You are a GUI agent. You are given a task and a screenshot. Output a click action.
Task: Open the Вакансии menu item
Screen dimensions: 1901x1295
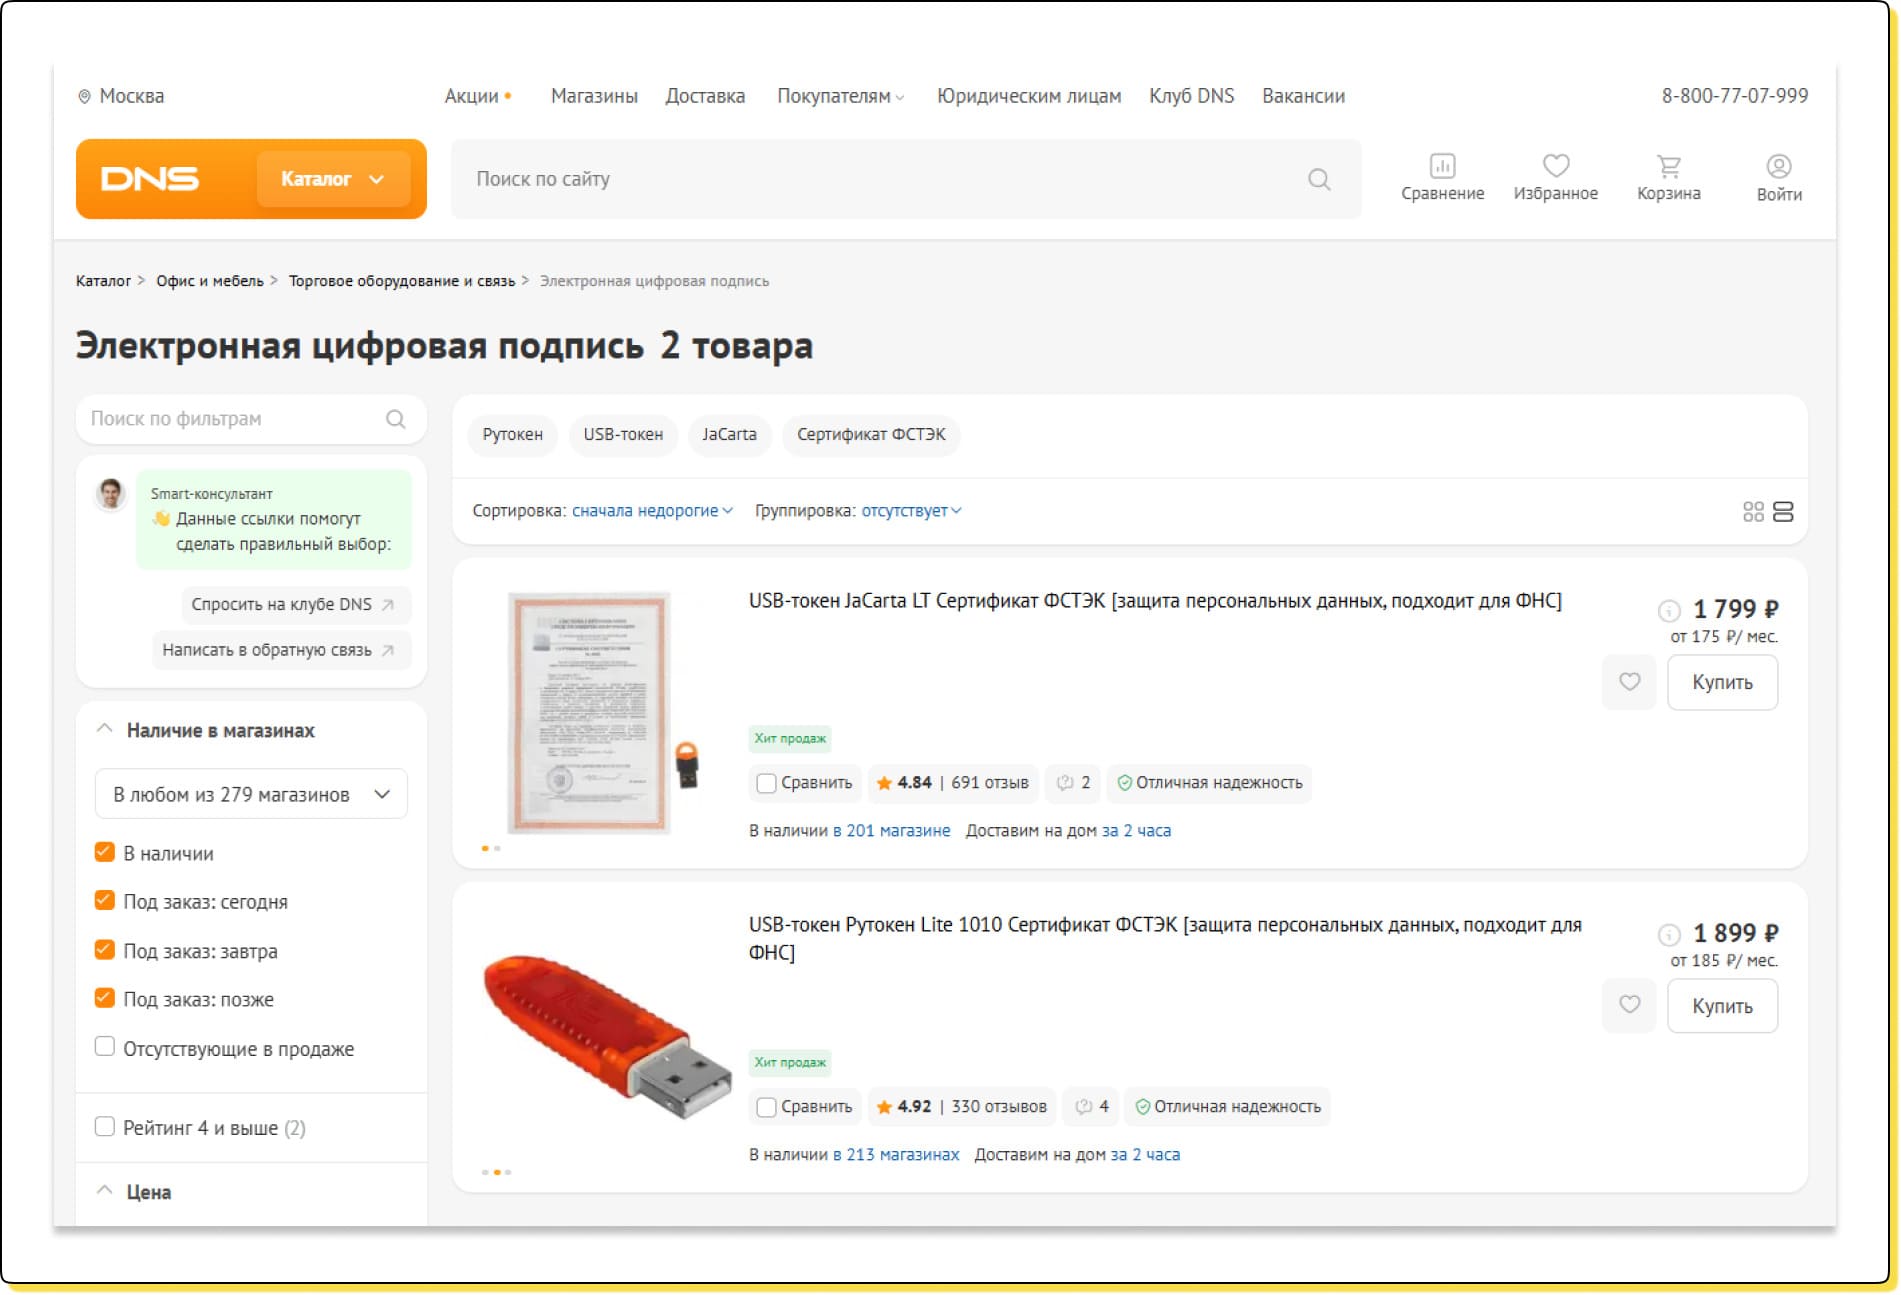[1304, 96]
